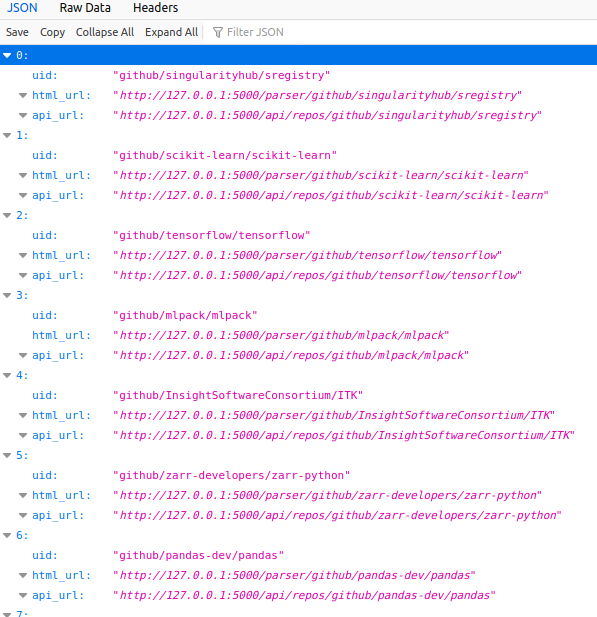The width and height of the screenshot is (597, 617).
Task: Open the api/repos/github/scikit-learn/scikit-learn link
Action: [331, 195]
